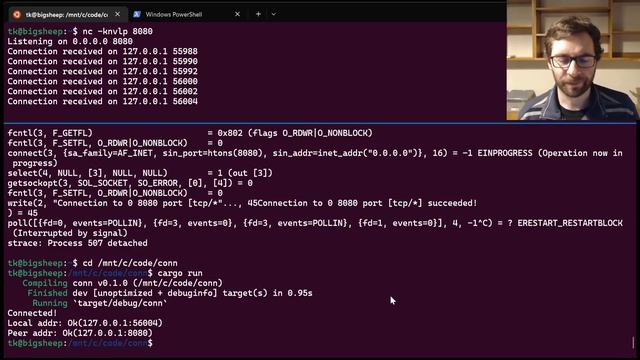Image resolution: width=640 pixels, height=360 pixels.
Task: Click the PowerShell icon on second tab
Action: 137,14
